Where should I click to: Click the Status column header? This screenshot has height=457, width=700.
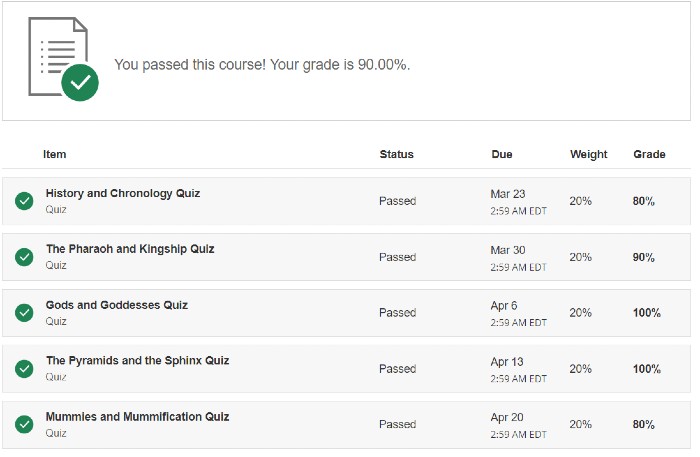click(x=396, y=154)
